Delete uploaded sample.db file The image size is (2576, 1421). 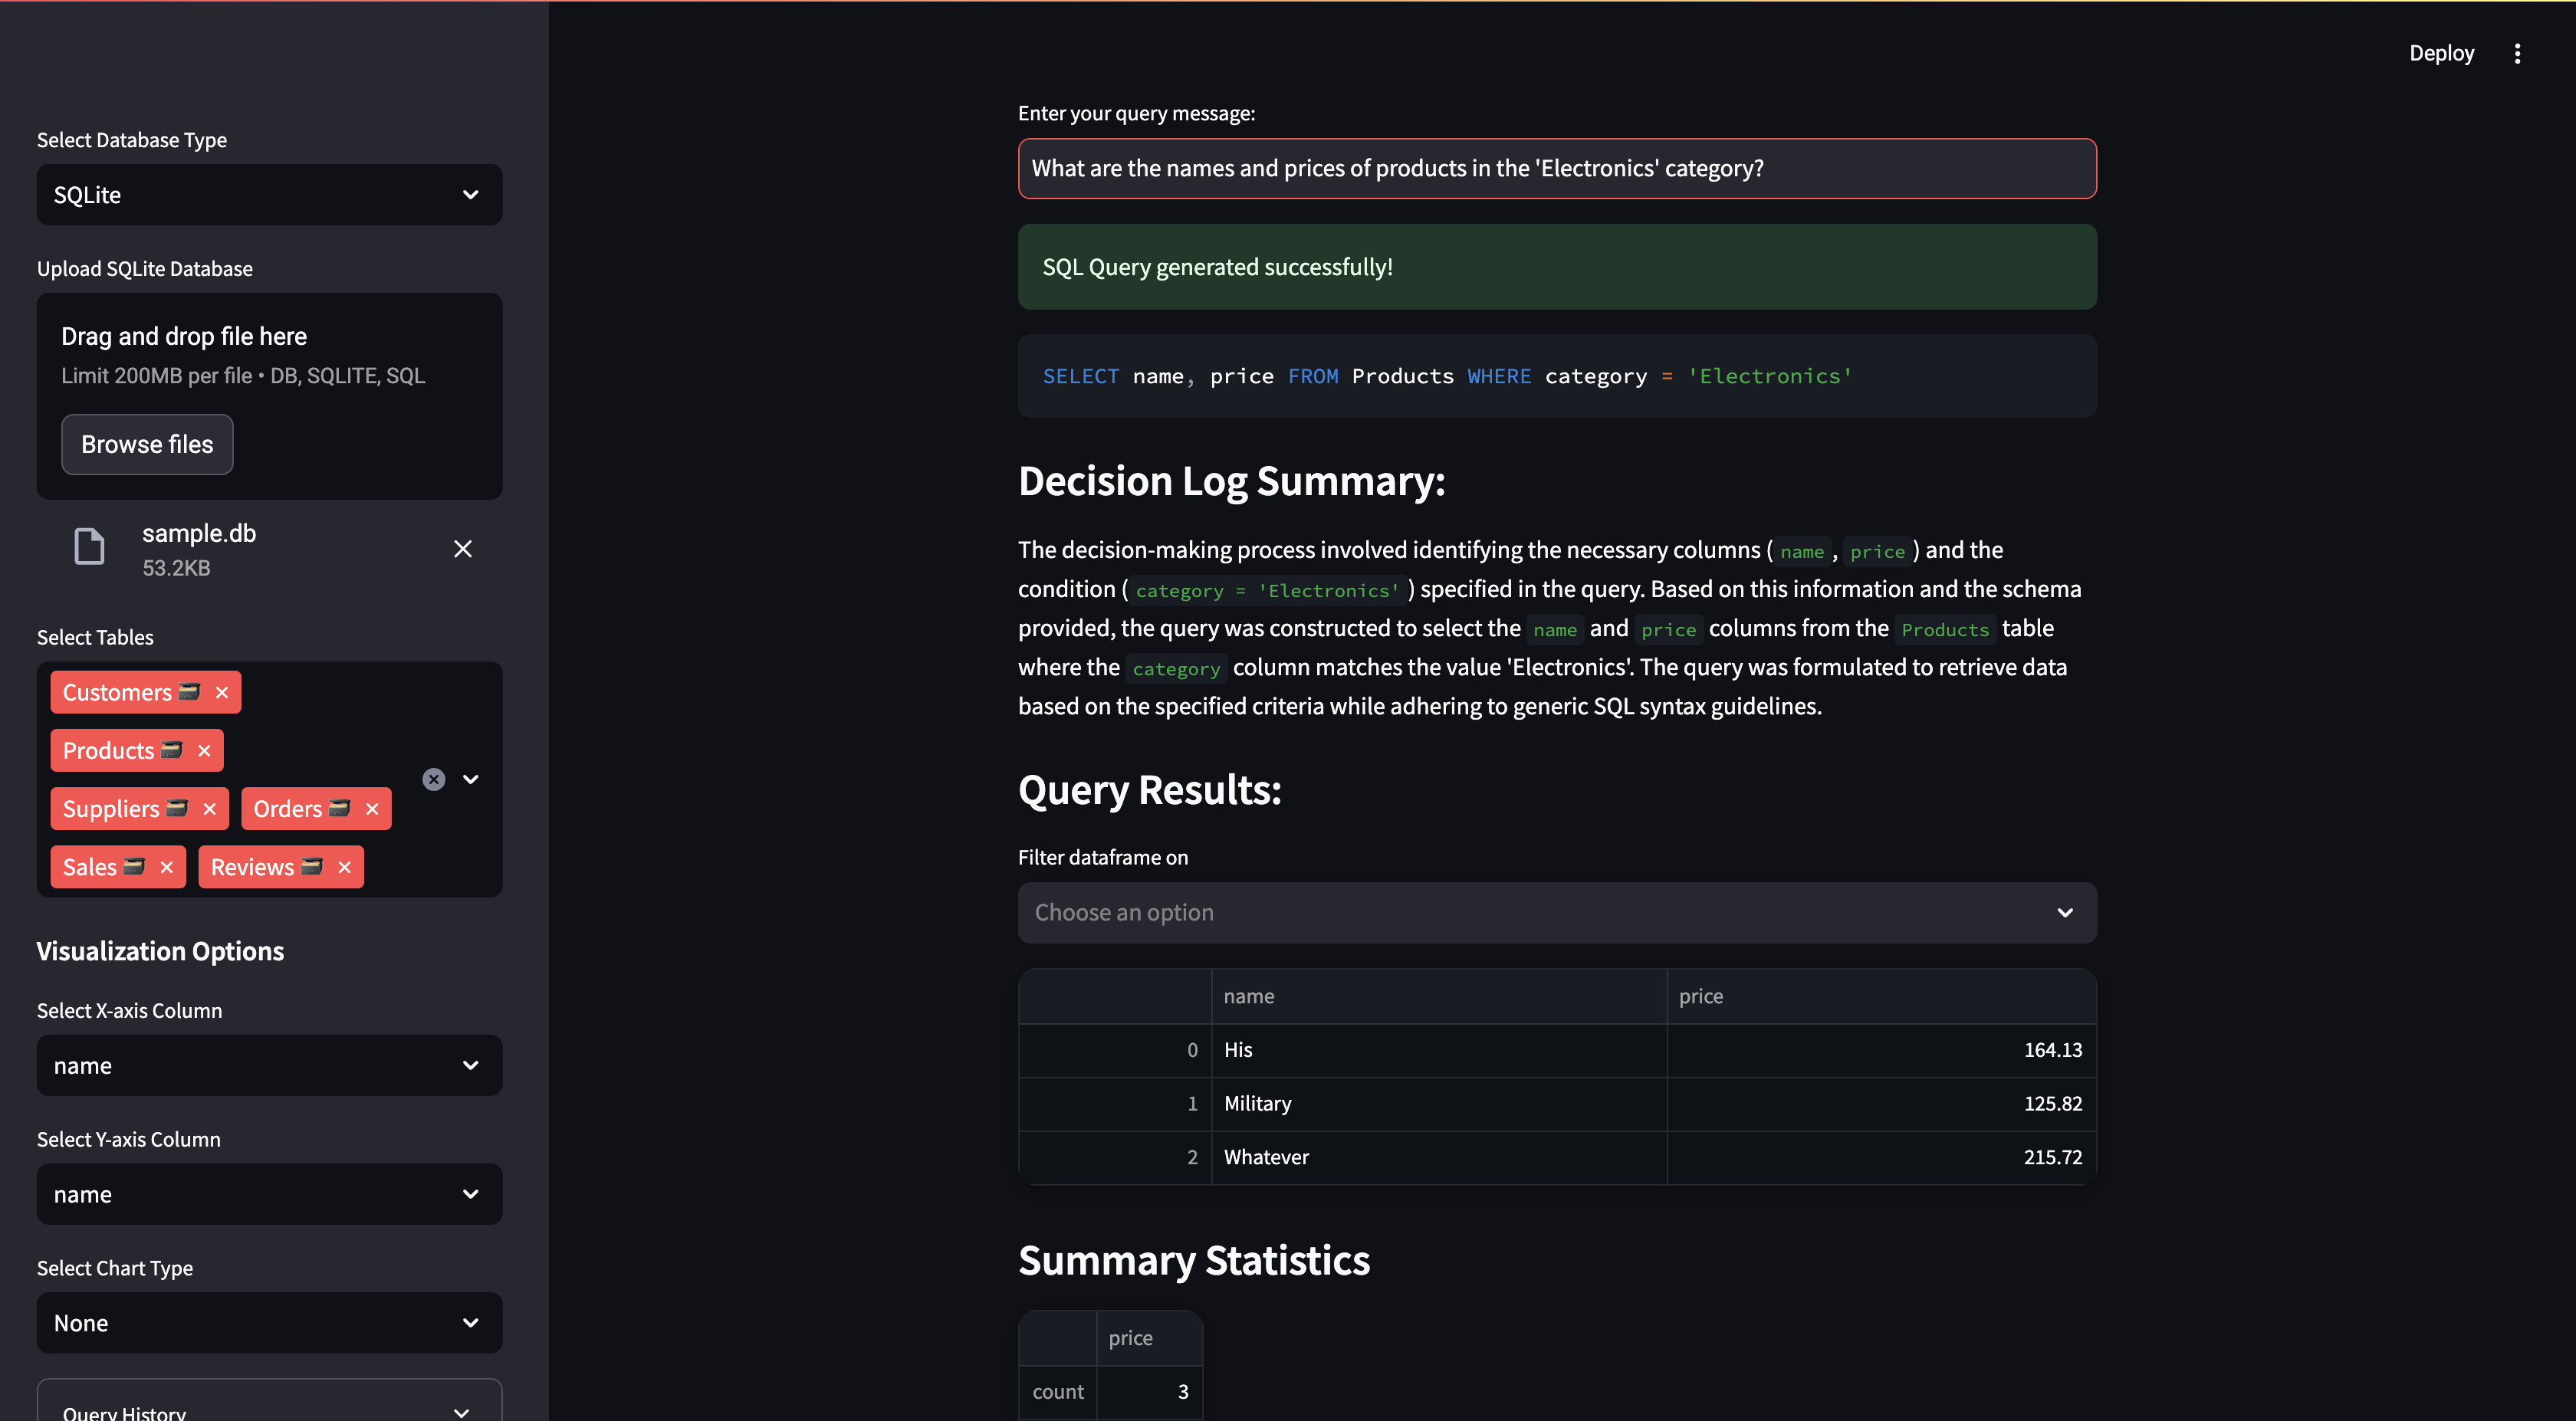(x=462, y=548)
